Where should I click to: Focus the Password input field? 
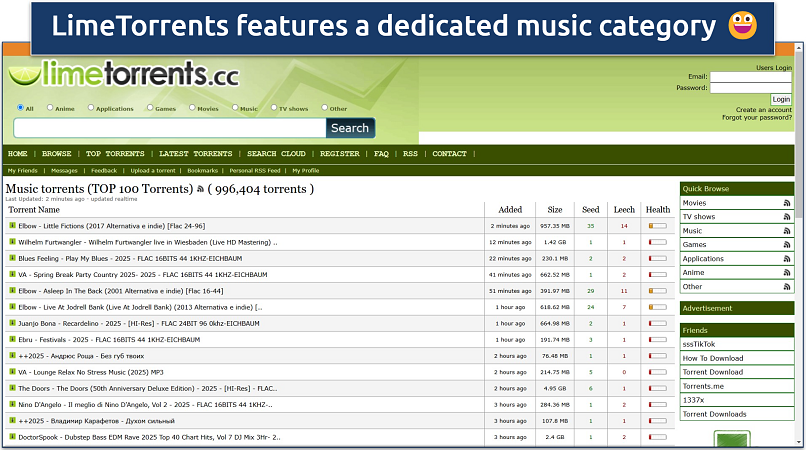point(750,88)
